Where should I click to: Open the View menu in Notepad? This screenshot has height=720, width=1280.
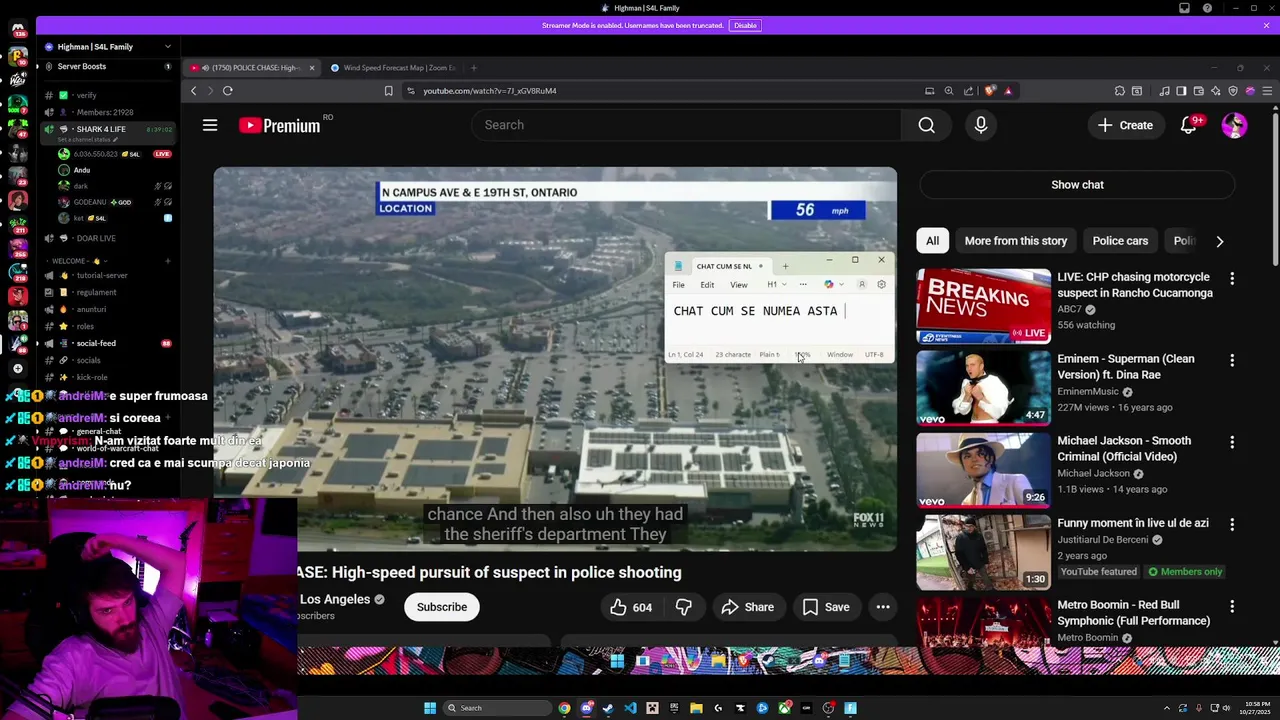739,285
